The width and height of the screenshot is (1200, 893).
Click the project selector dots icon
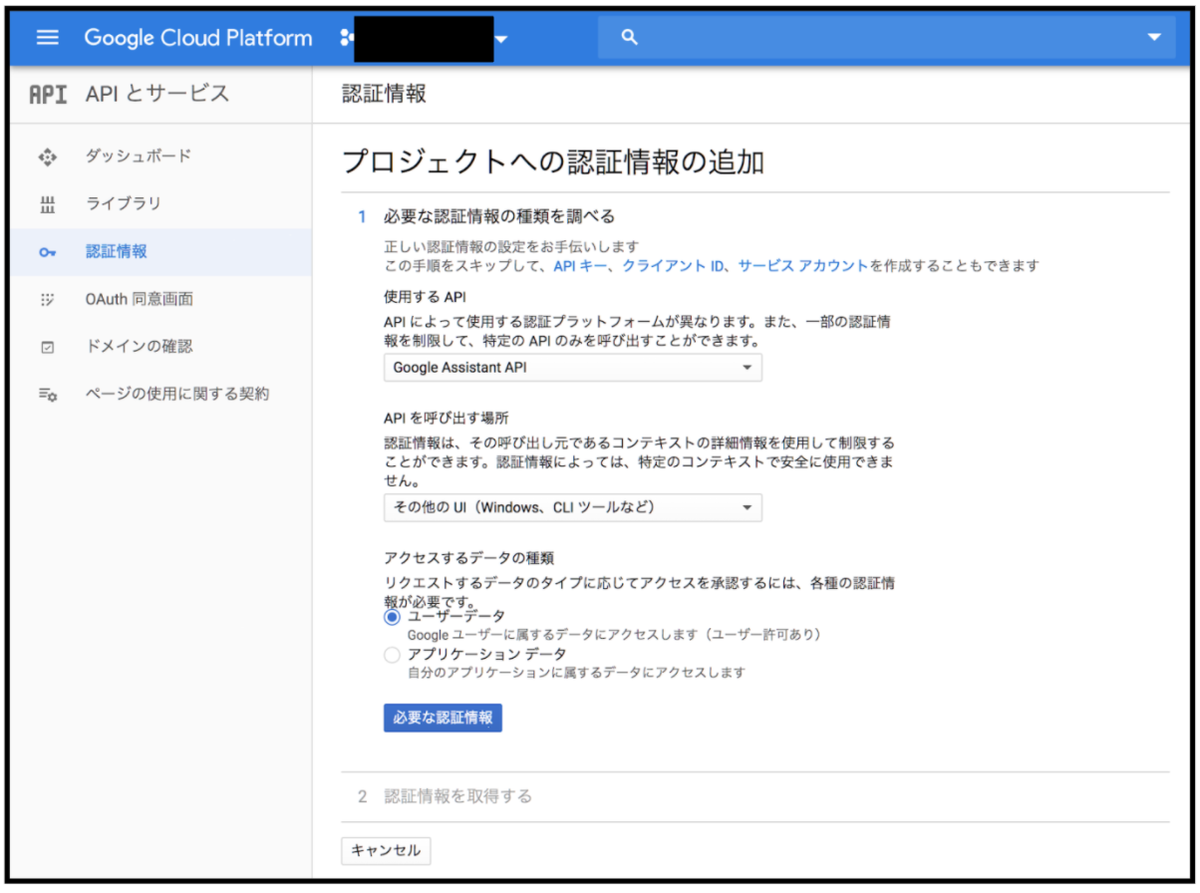[x=347, y=38]
